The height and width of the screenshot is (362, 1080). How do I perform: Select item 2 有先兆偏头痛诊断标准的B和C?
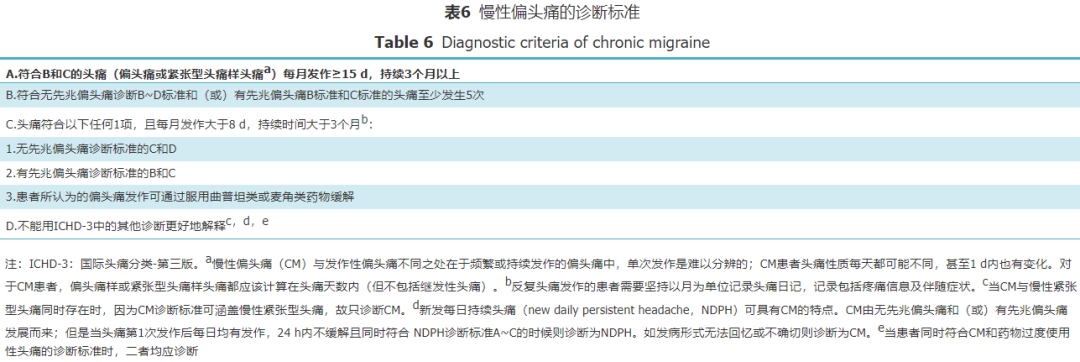540,173
